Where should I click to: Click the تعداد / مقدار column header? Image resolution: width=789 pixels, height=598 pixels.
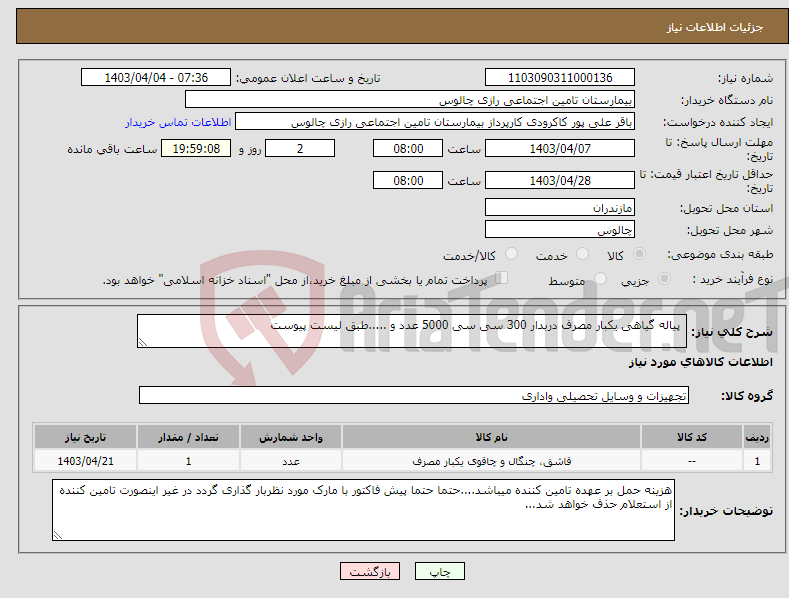coord(188,437)
